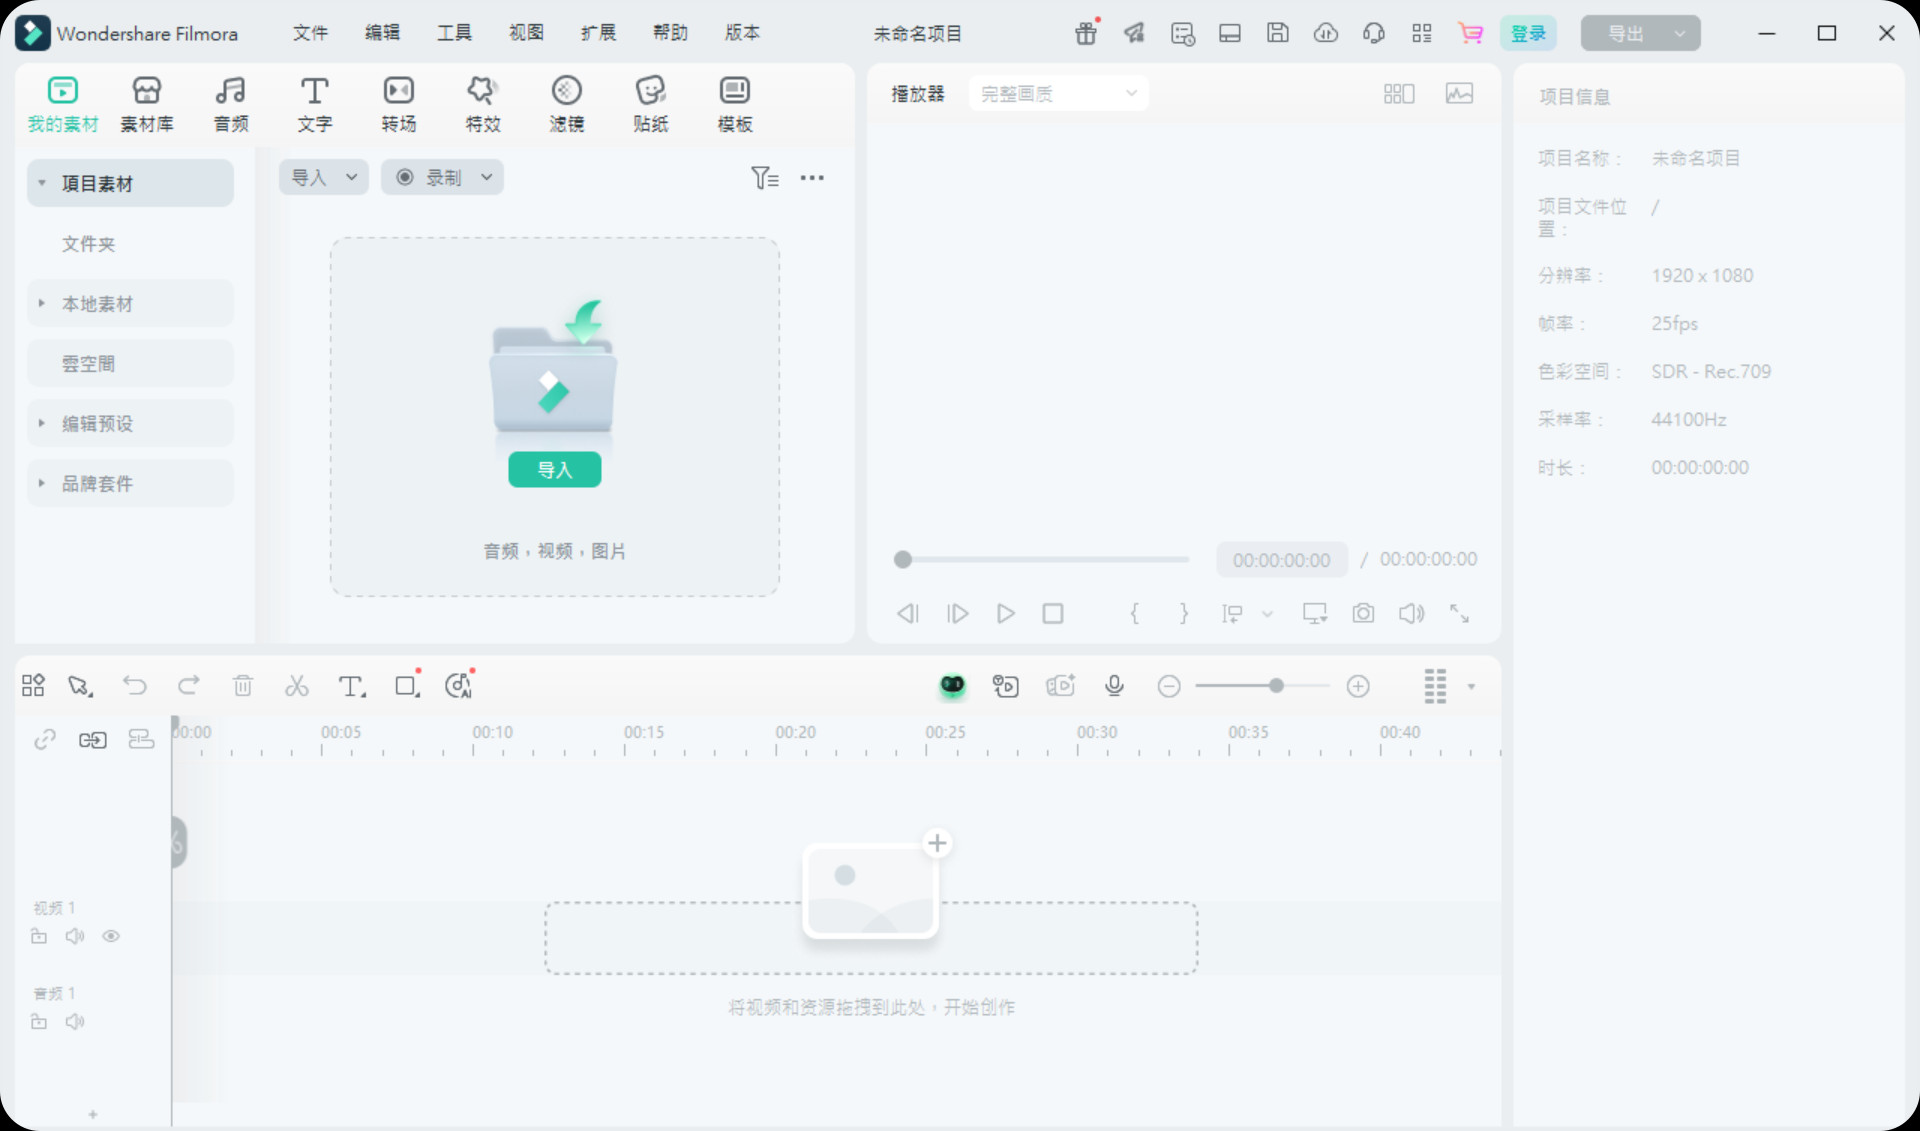The height and width of the screenshot is (1131, 1920).
Task: Click the green 导入 import button
Action: [555, 469]
